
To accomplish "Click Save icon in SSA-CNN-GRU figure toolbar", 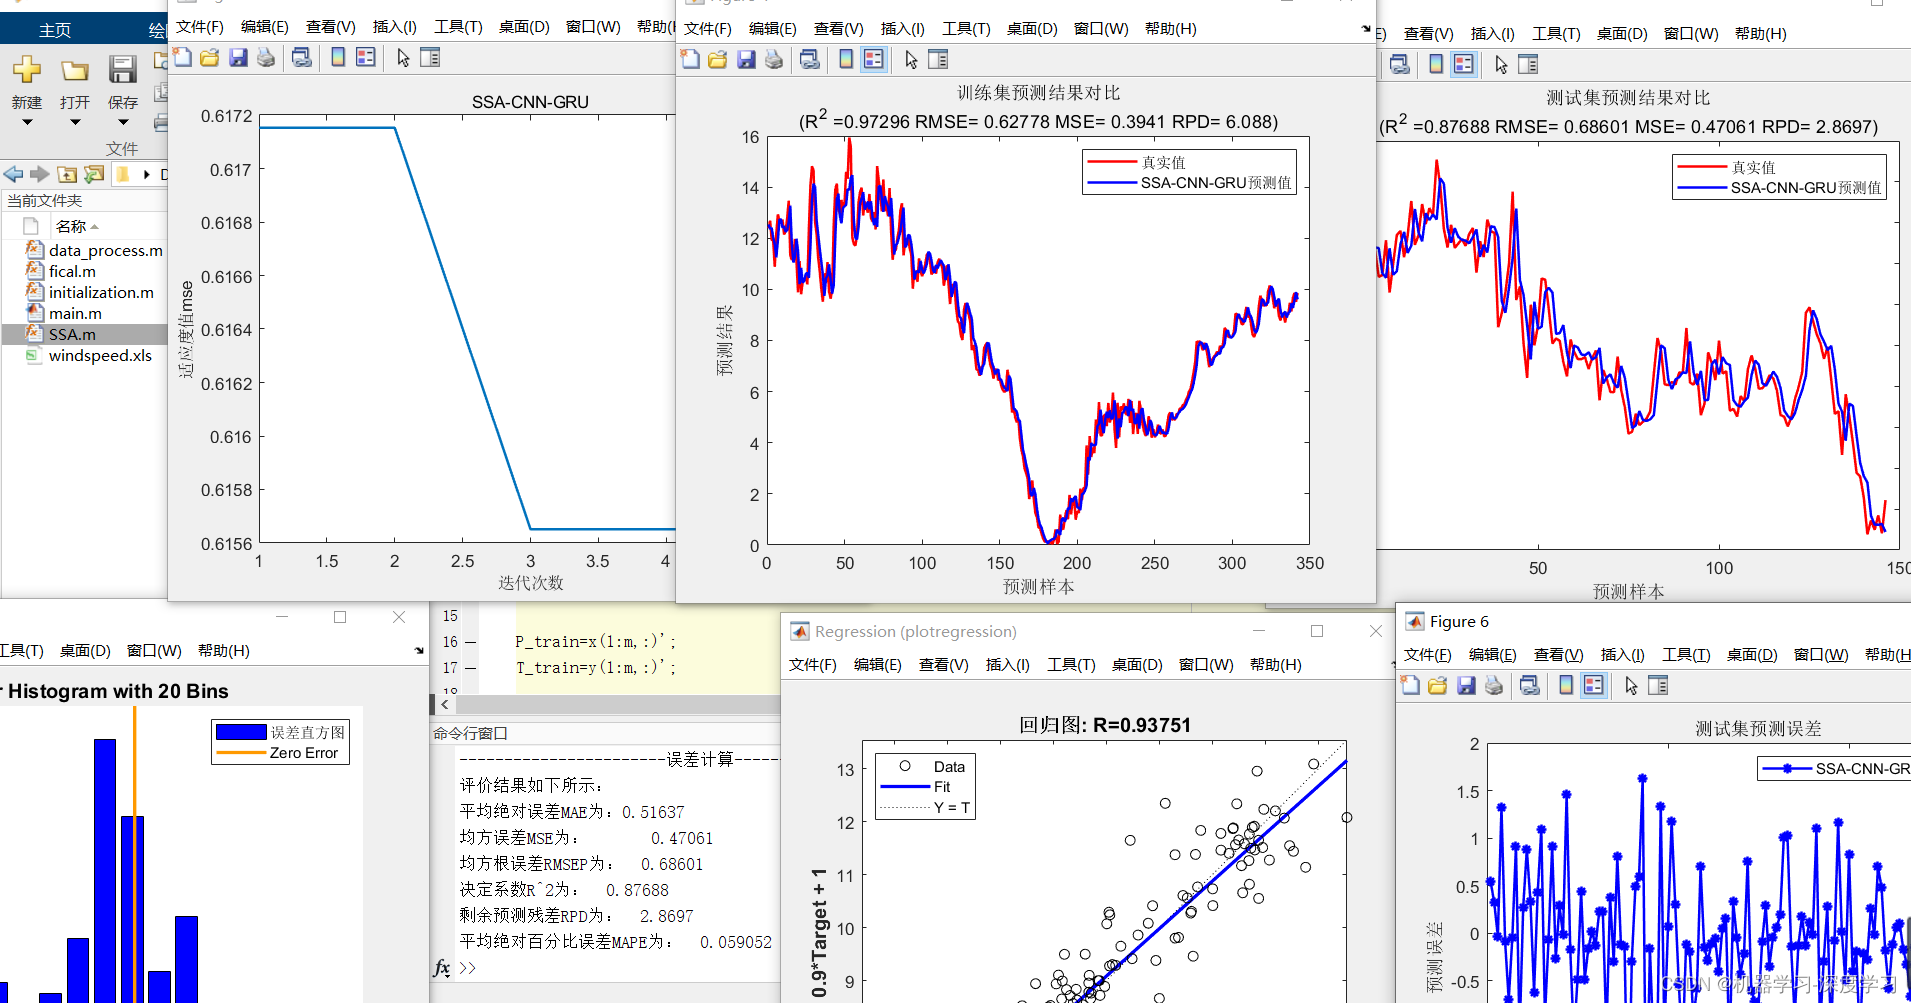I will [x=238, y=58].
